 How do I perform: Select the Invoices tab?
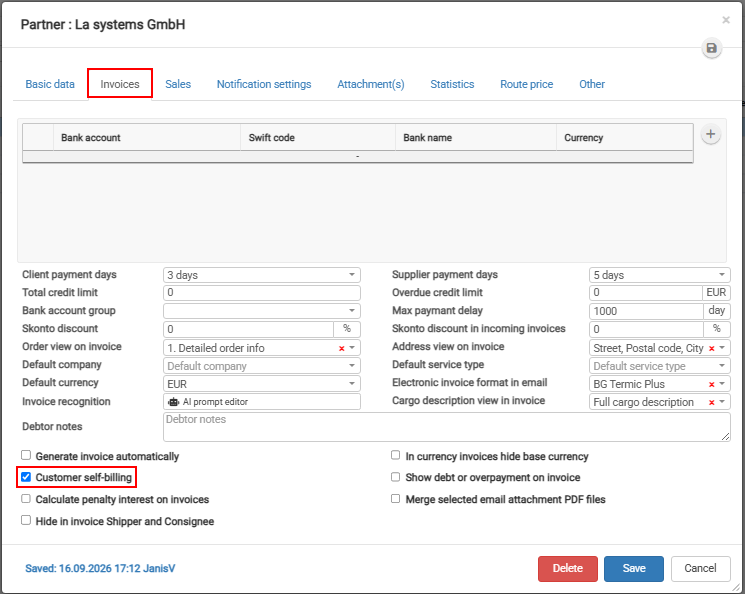120,84
